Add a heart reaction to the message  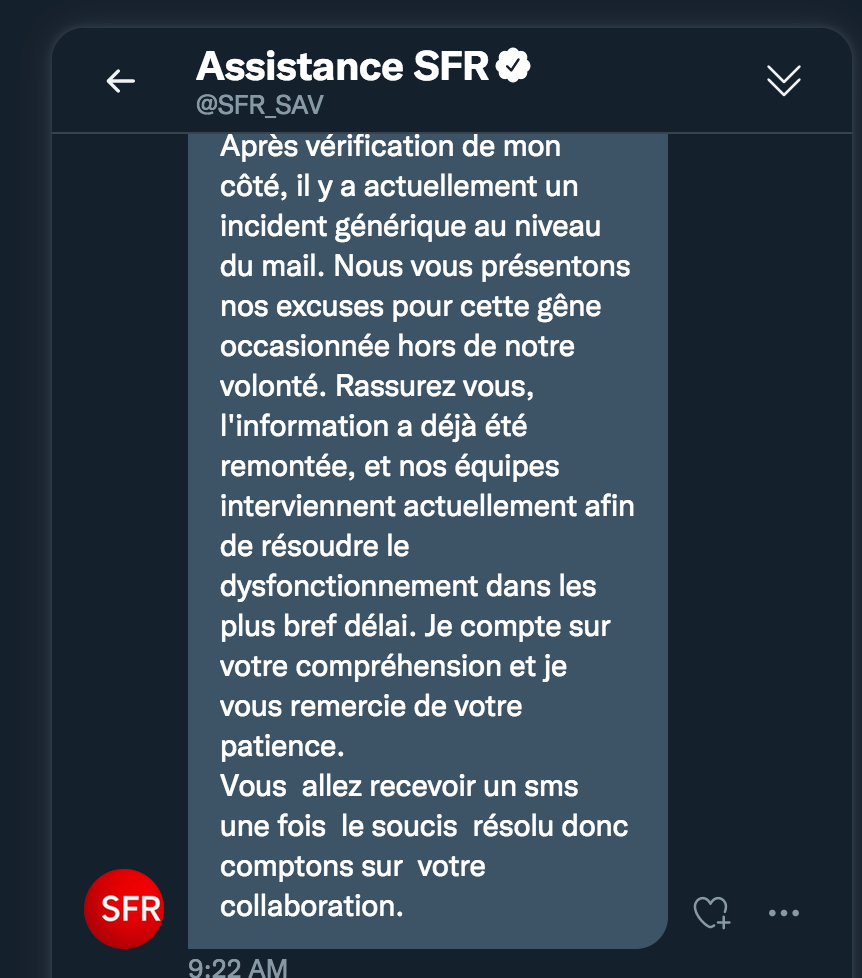point(711,912)
